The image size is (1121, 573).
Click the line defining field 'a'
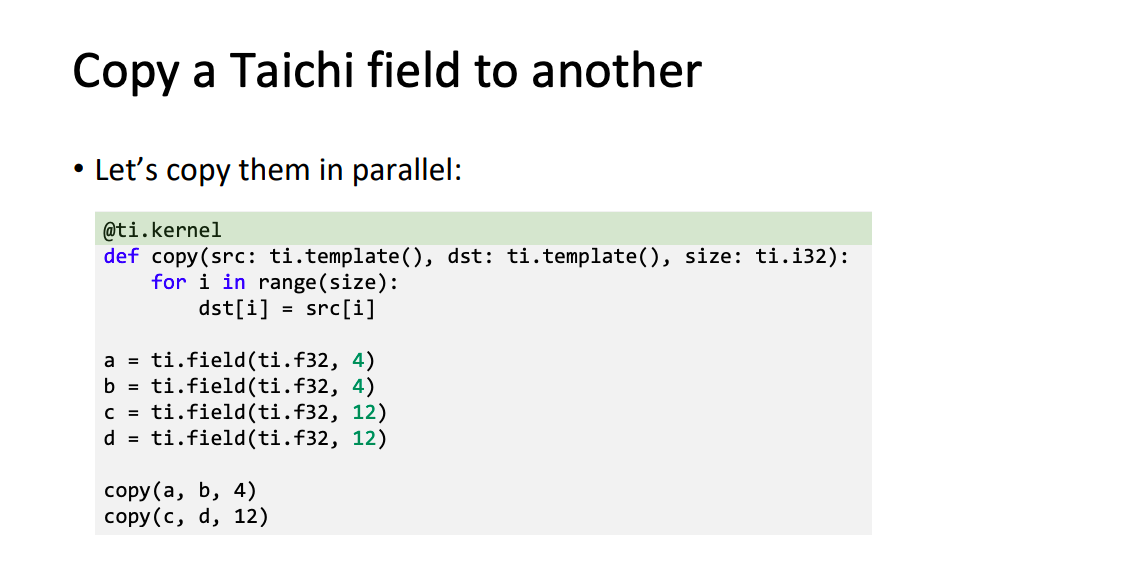click(239, 360)
